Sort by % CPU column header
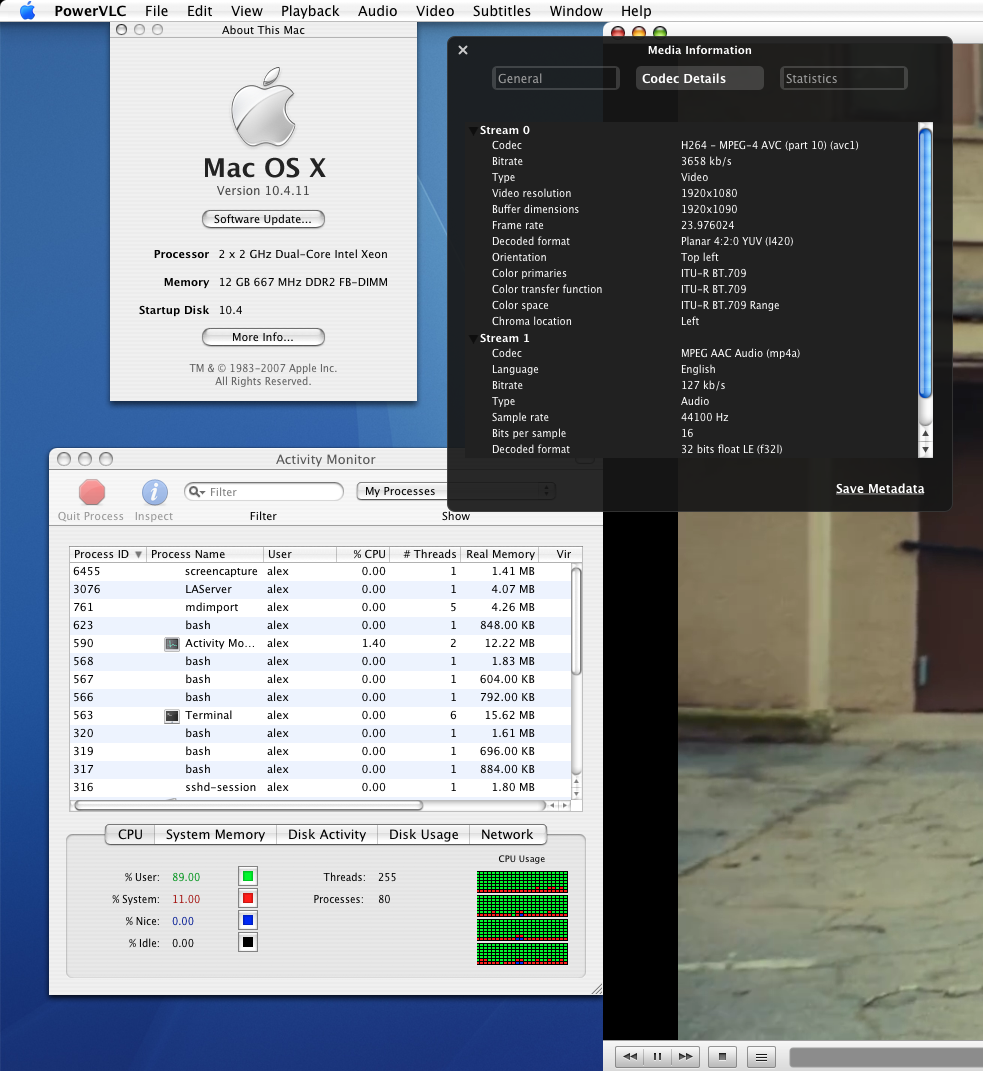The width and height of the screenshot is (983, 1071). point(363,554)
